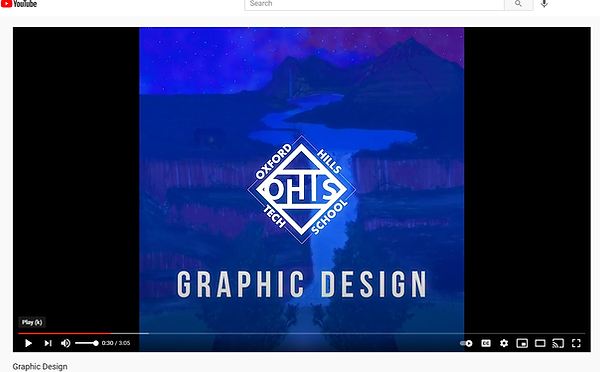The width and height of the screenshot is (600, 372).
Task: Enable theater mode view
Action: click(x=540, y=343)
